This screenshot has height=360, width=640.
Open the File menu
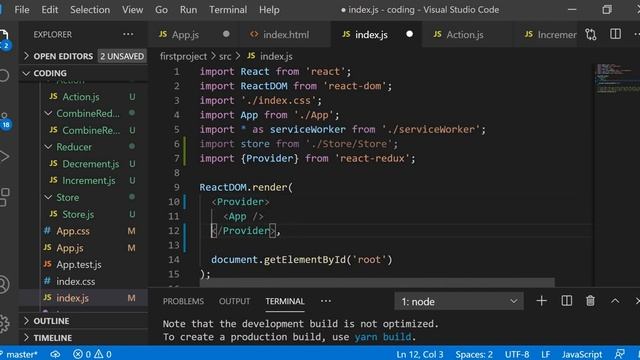(x=22, y=10)
